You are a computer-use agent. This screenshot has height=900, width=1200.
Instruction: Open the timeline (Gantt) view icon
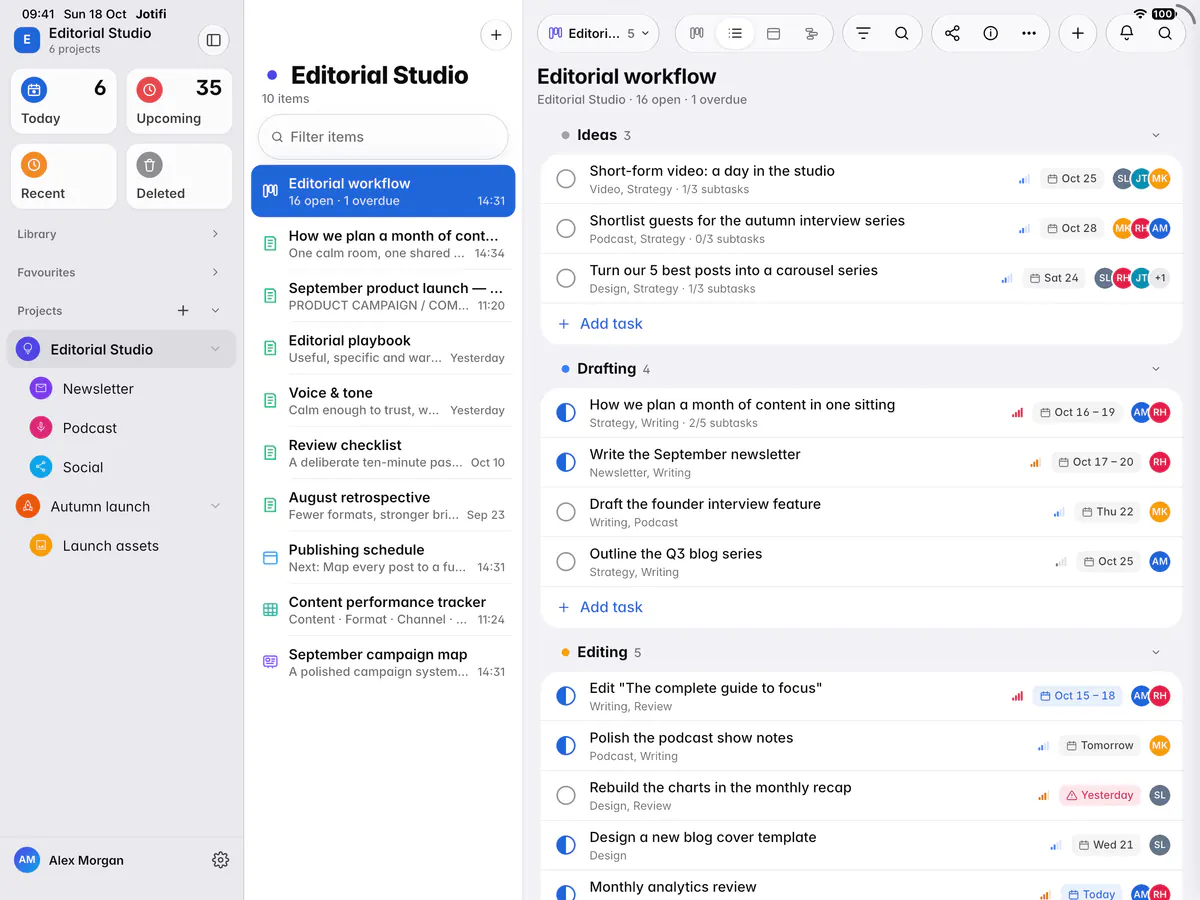(811, 33)
